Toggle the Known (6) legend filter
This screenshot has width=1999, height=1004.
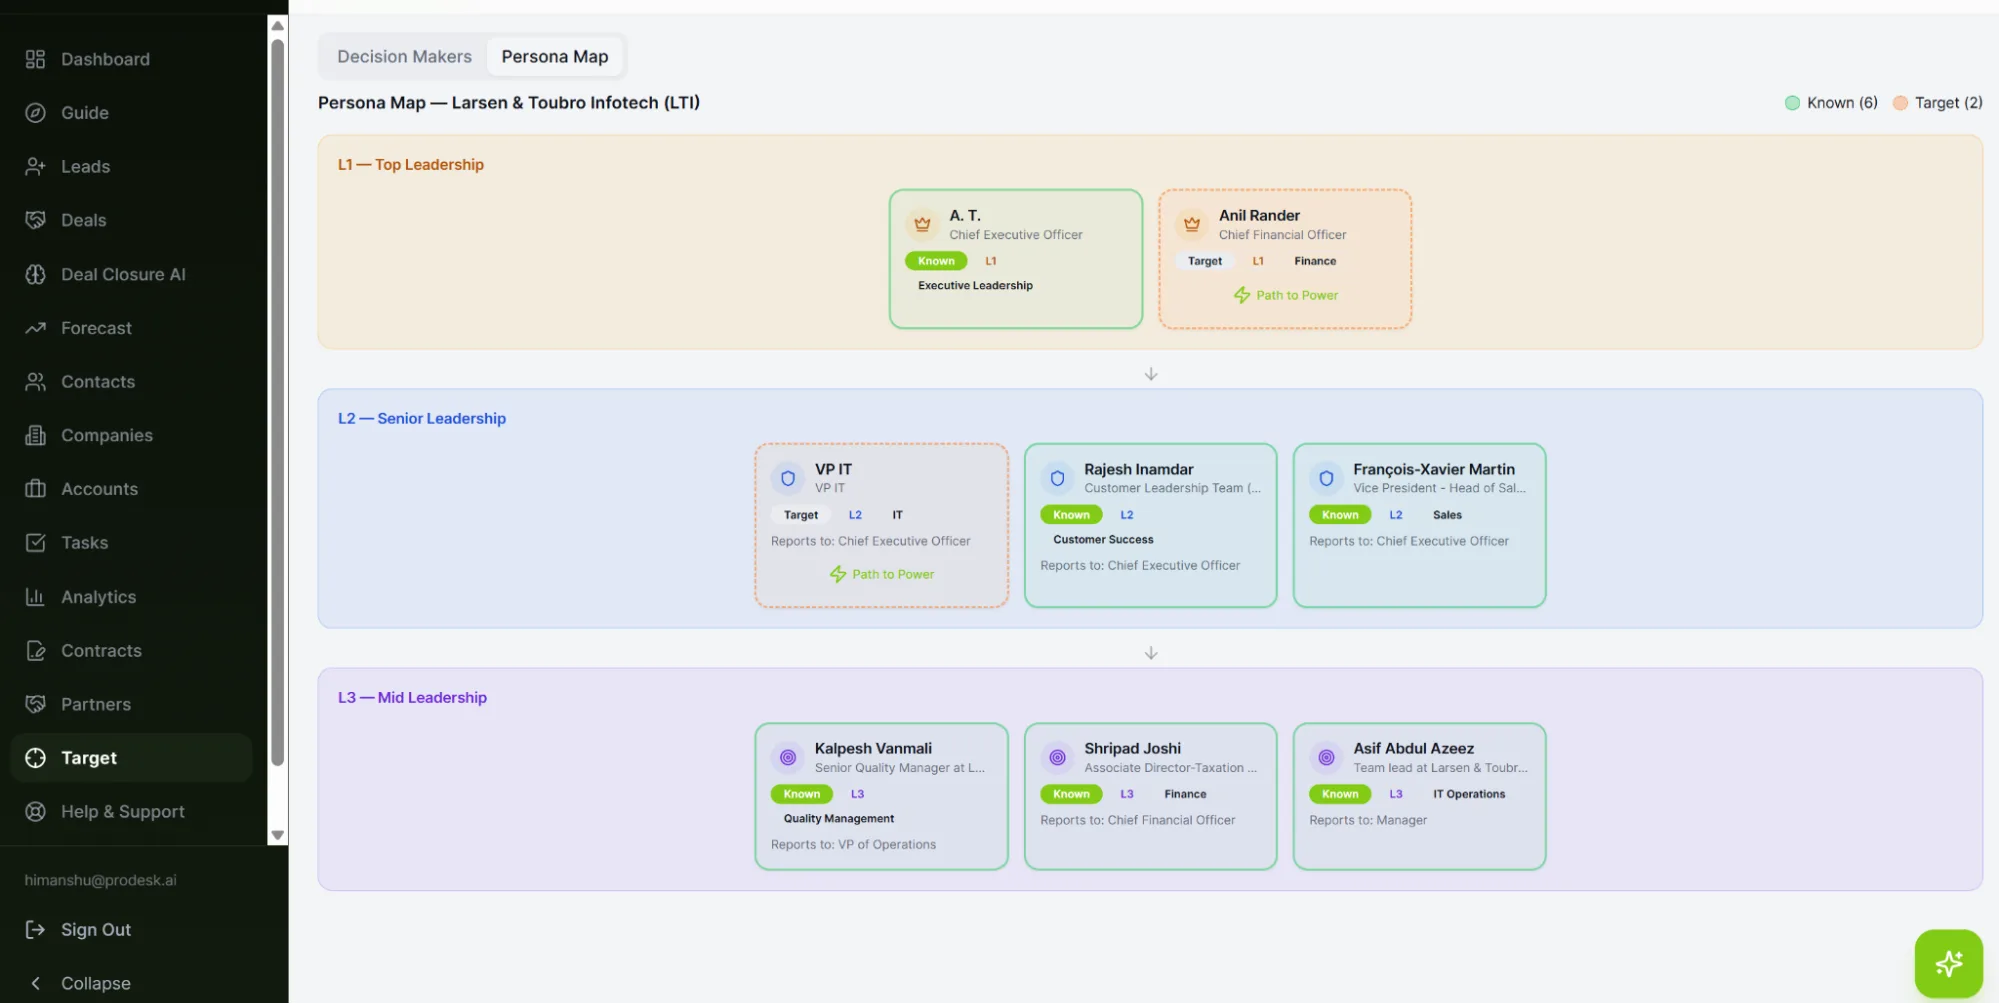1832,103
